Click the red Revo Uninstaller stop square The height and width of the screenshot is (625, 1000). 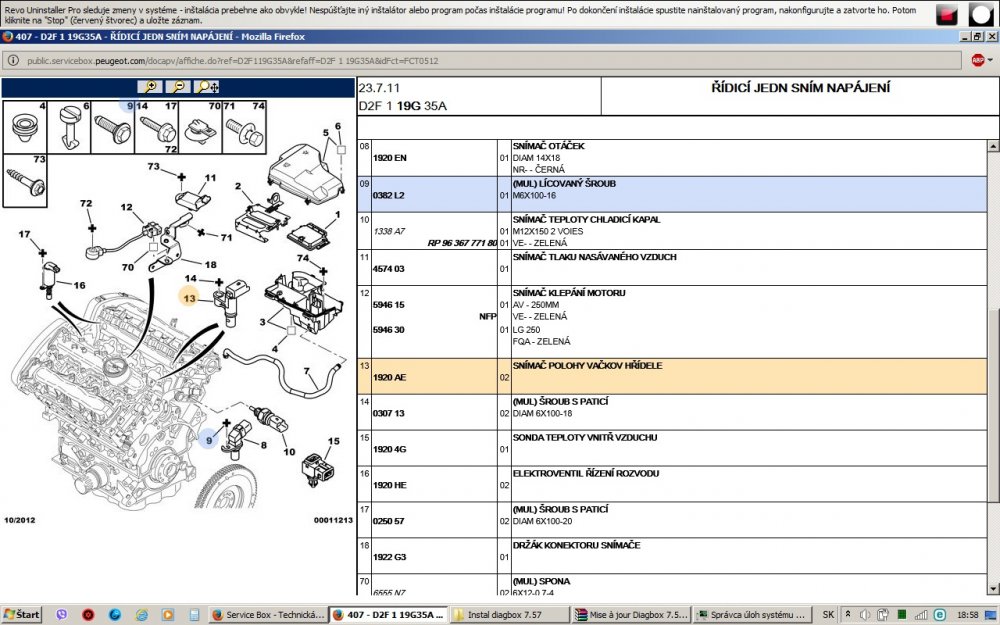point(947,14)
